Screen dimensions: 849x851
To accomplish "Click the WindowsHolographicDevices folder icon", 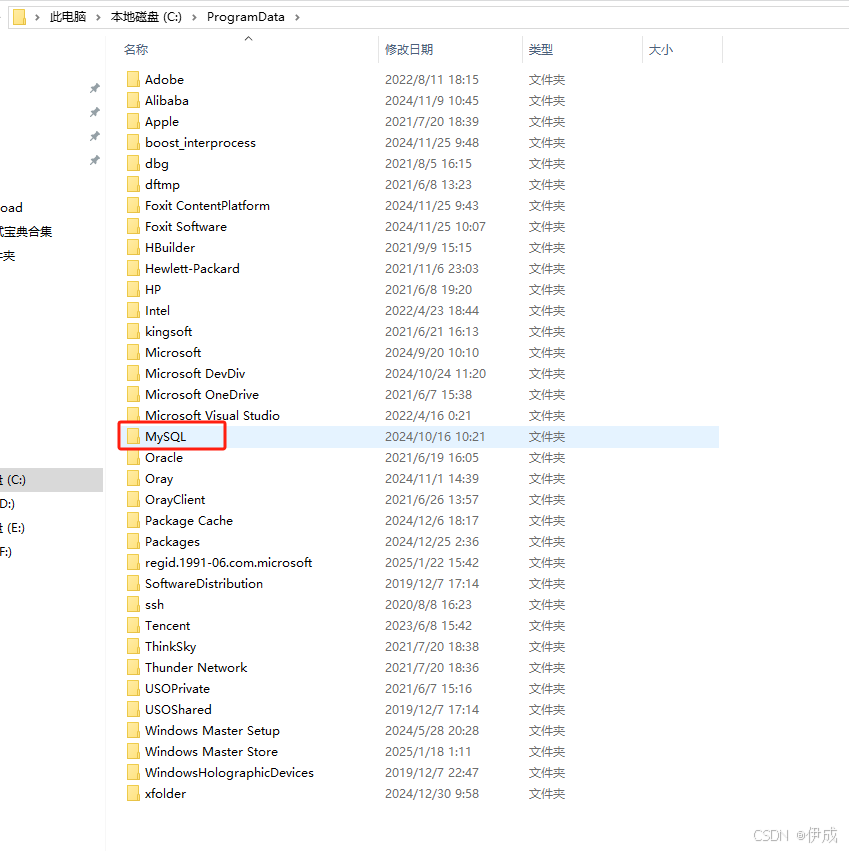I will tap(133, 772).
